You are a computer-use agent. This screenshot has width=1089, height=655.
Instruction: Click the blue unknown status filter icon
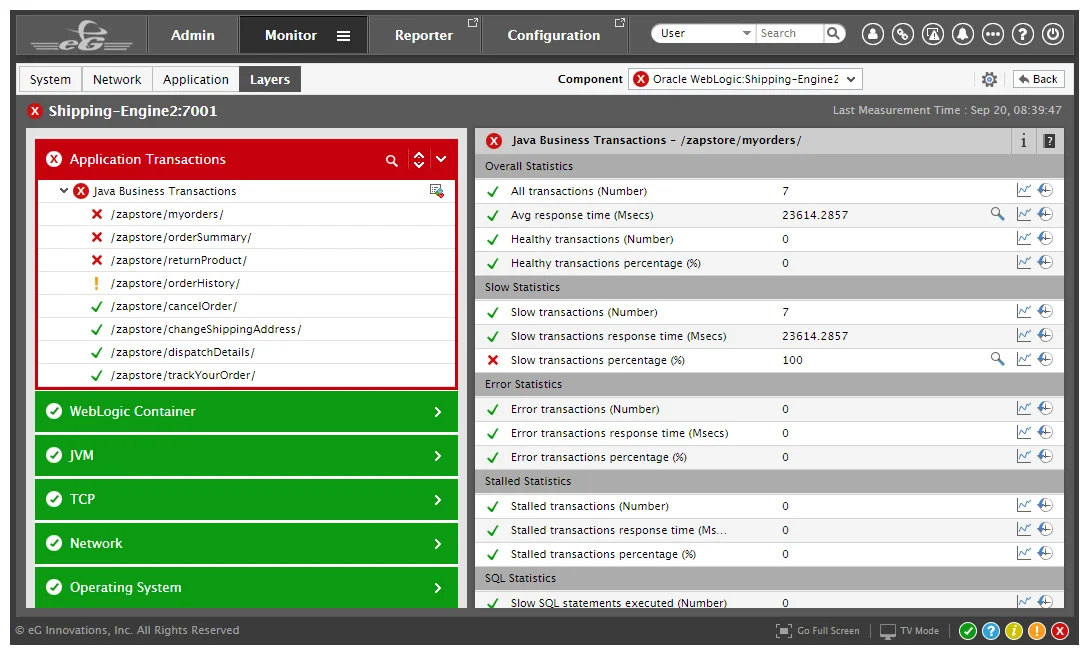tap(991, 631)
